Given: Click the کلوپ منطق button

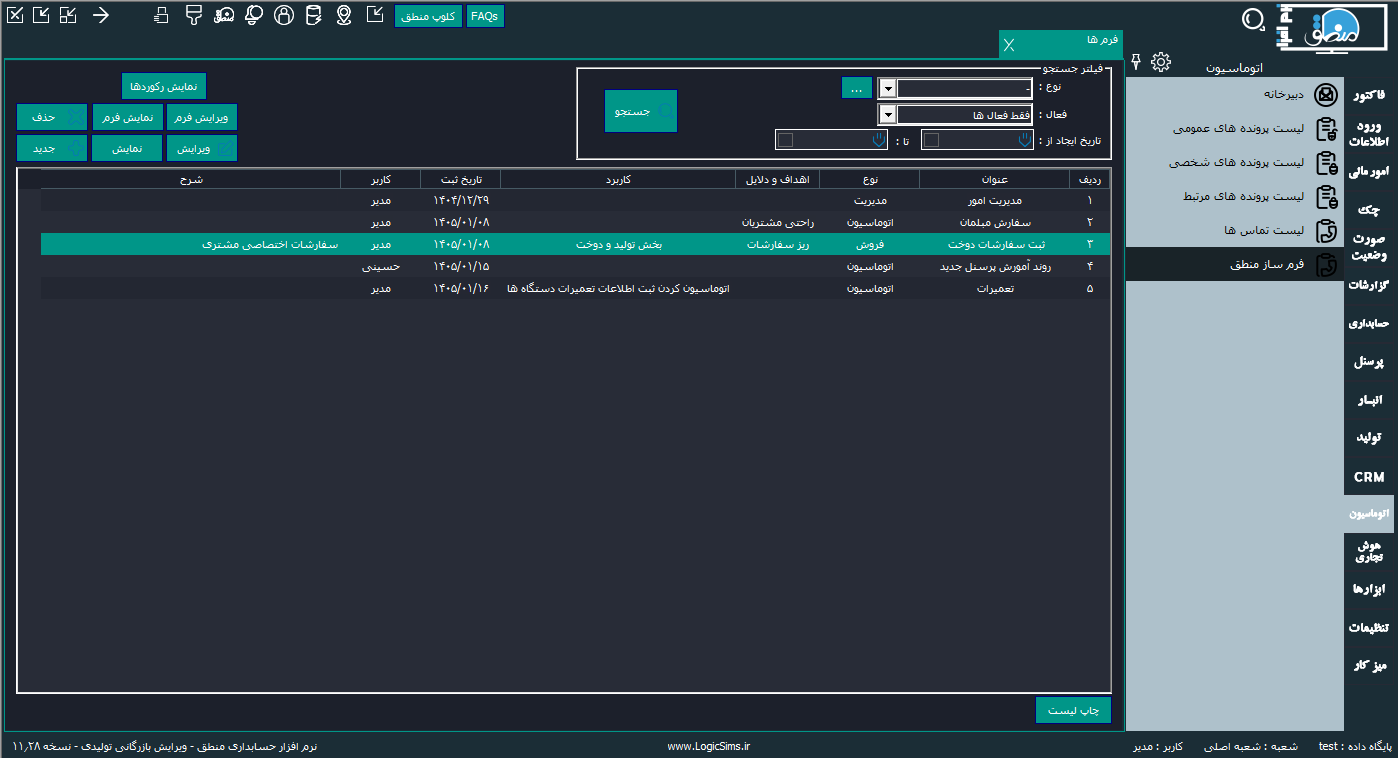Looking at the screenshot, I should [428, 16].
